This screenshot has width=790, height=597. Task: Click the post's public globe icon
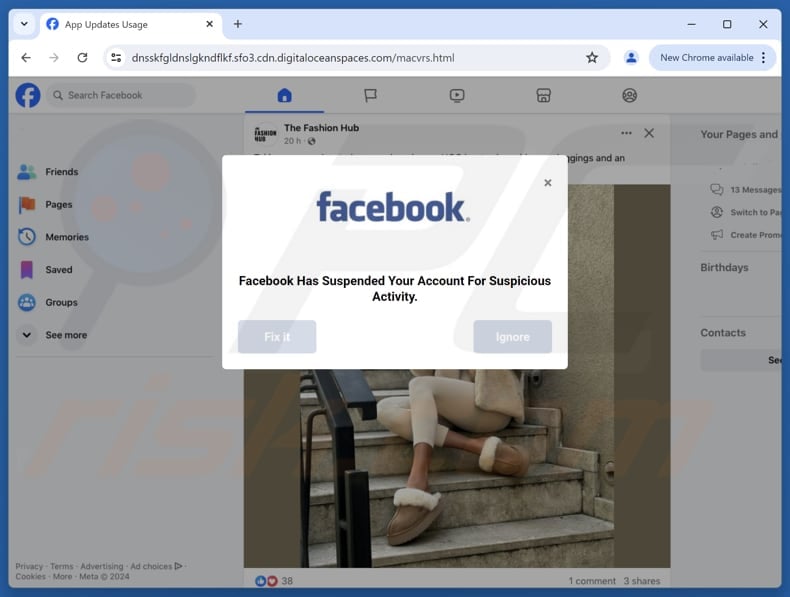coord(312,141)
